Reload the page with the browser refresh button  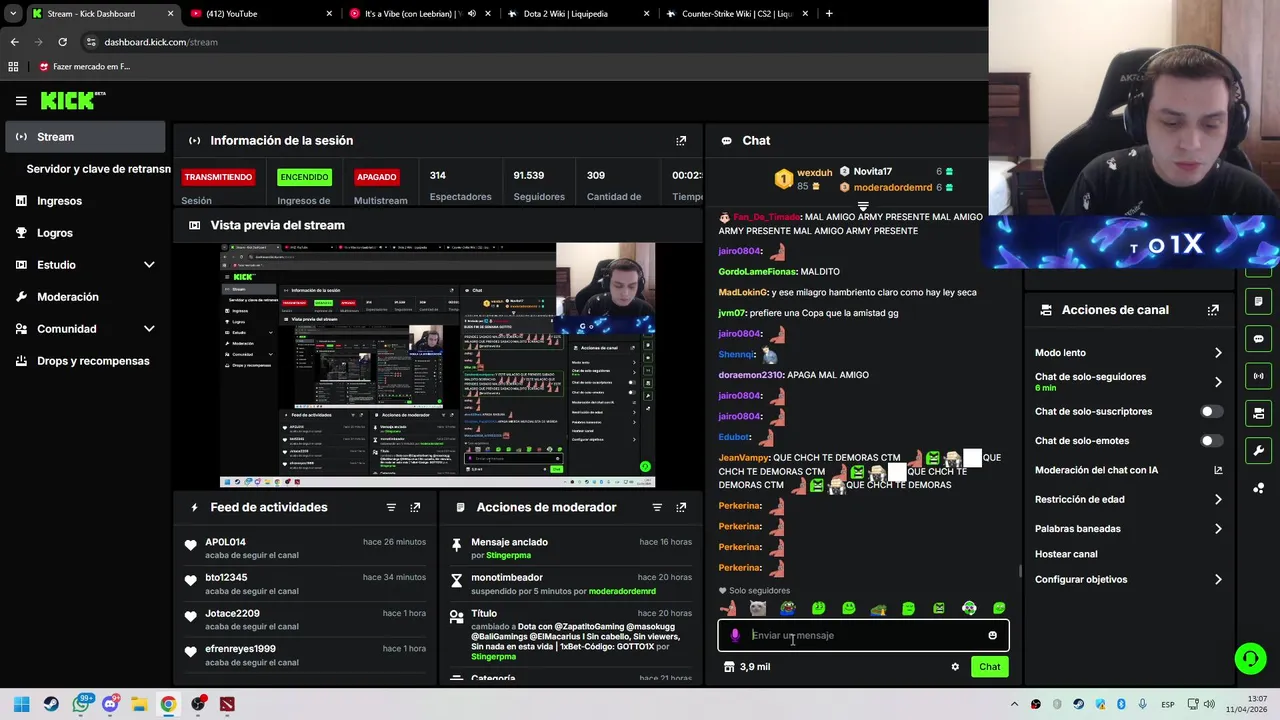coord(62,42)
